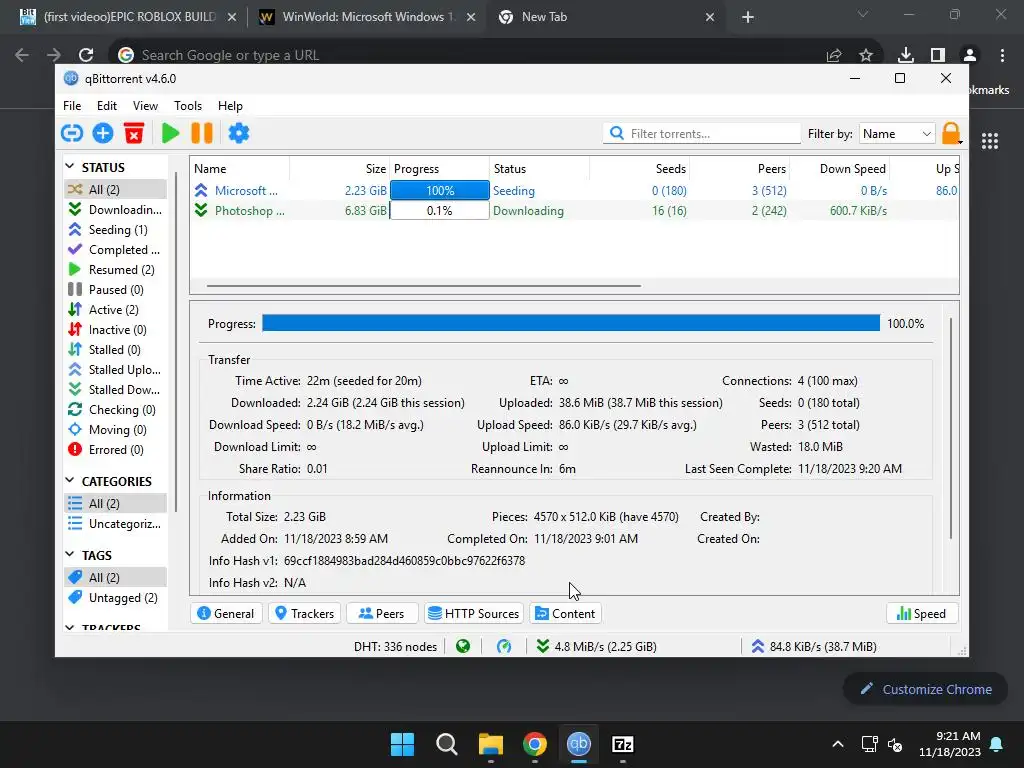Click the magnifier icon in torrent filter
The height and width of the screenshot is (768, 1024).
616,133
